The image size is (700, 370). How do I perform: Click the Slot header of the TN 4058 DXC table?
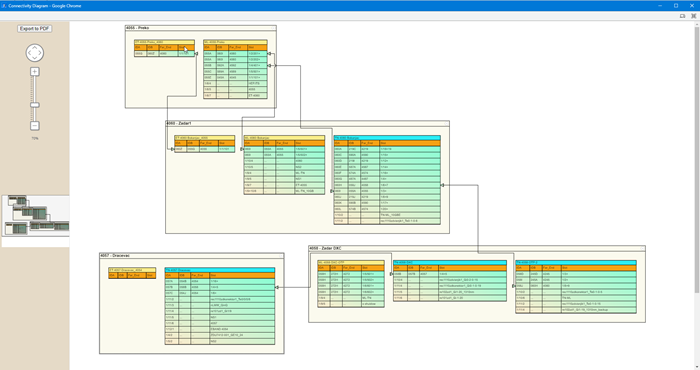pos(472,268)
